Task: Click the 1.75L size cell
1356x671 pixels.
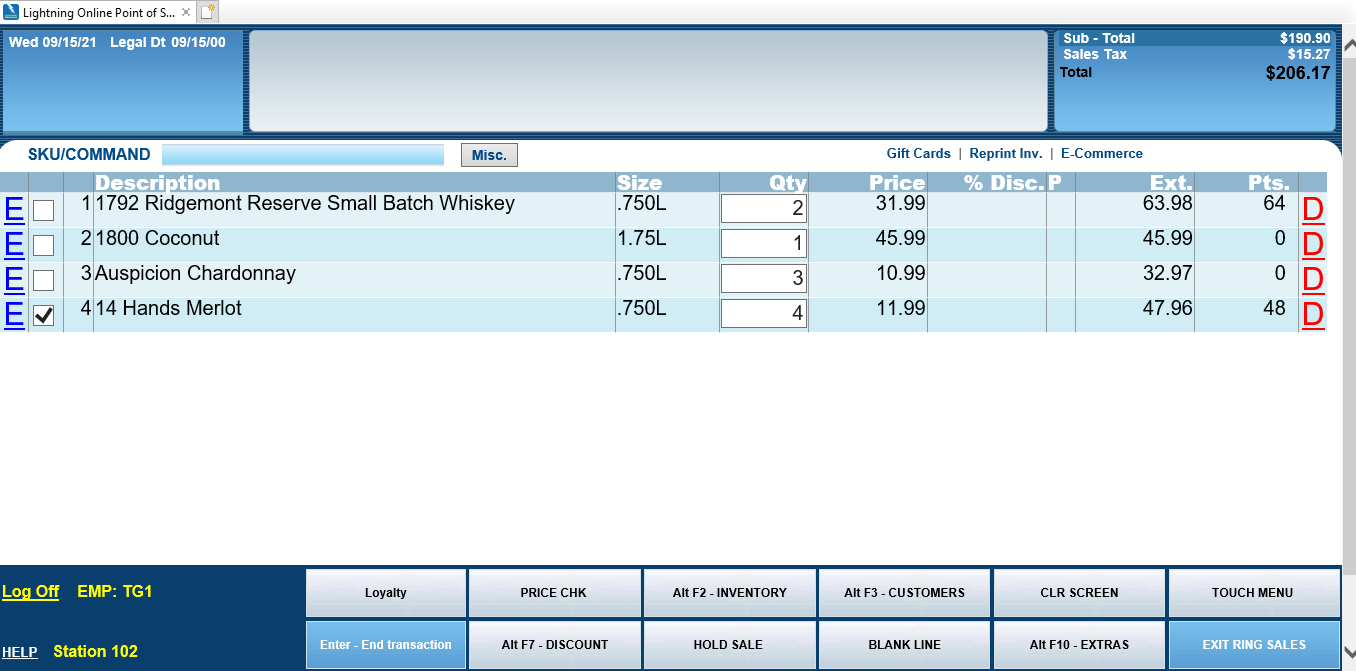Action: [641, 239]
